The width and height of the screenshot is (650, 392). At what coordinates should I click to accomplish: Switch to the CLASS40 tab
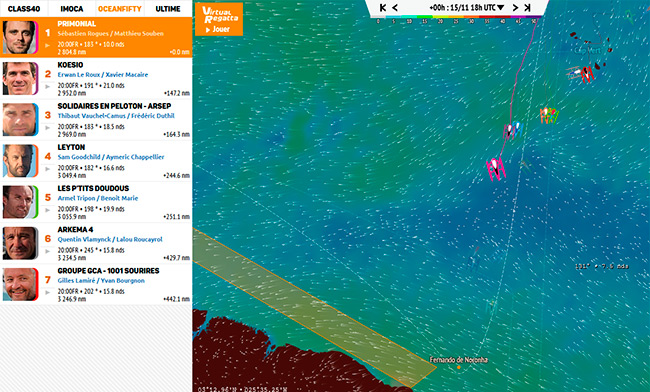click(x=24, y=8)
